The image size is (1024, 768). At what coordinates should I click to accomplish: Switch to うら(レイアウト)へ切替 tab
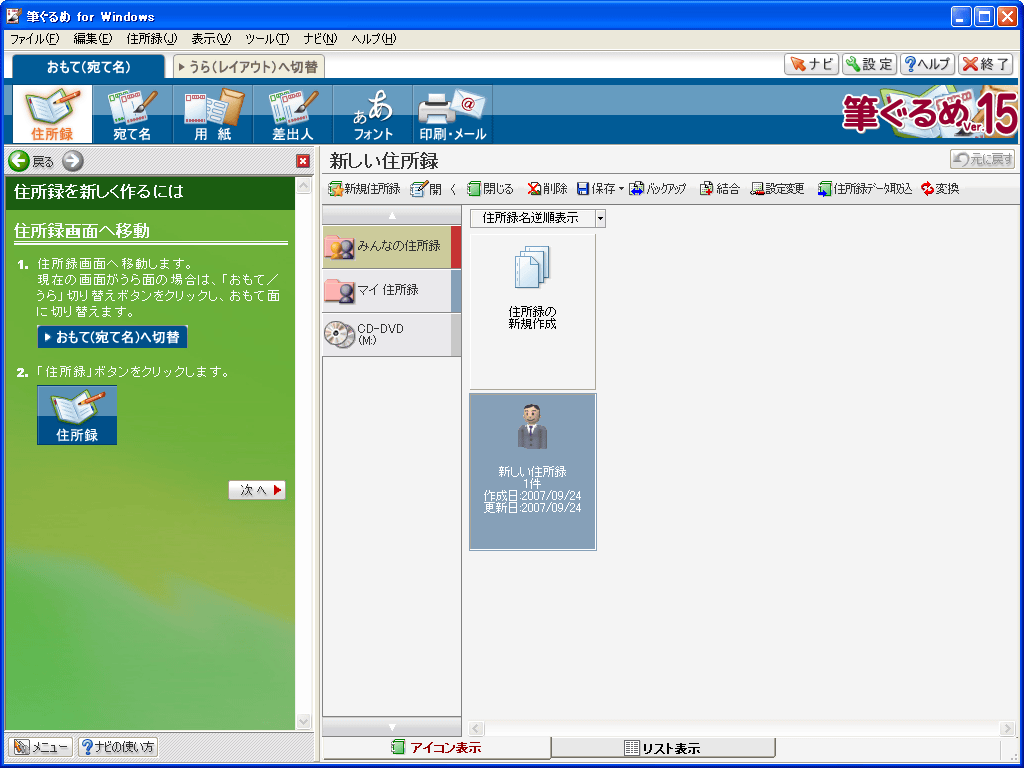click(x=248, y=67)
